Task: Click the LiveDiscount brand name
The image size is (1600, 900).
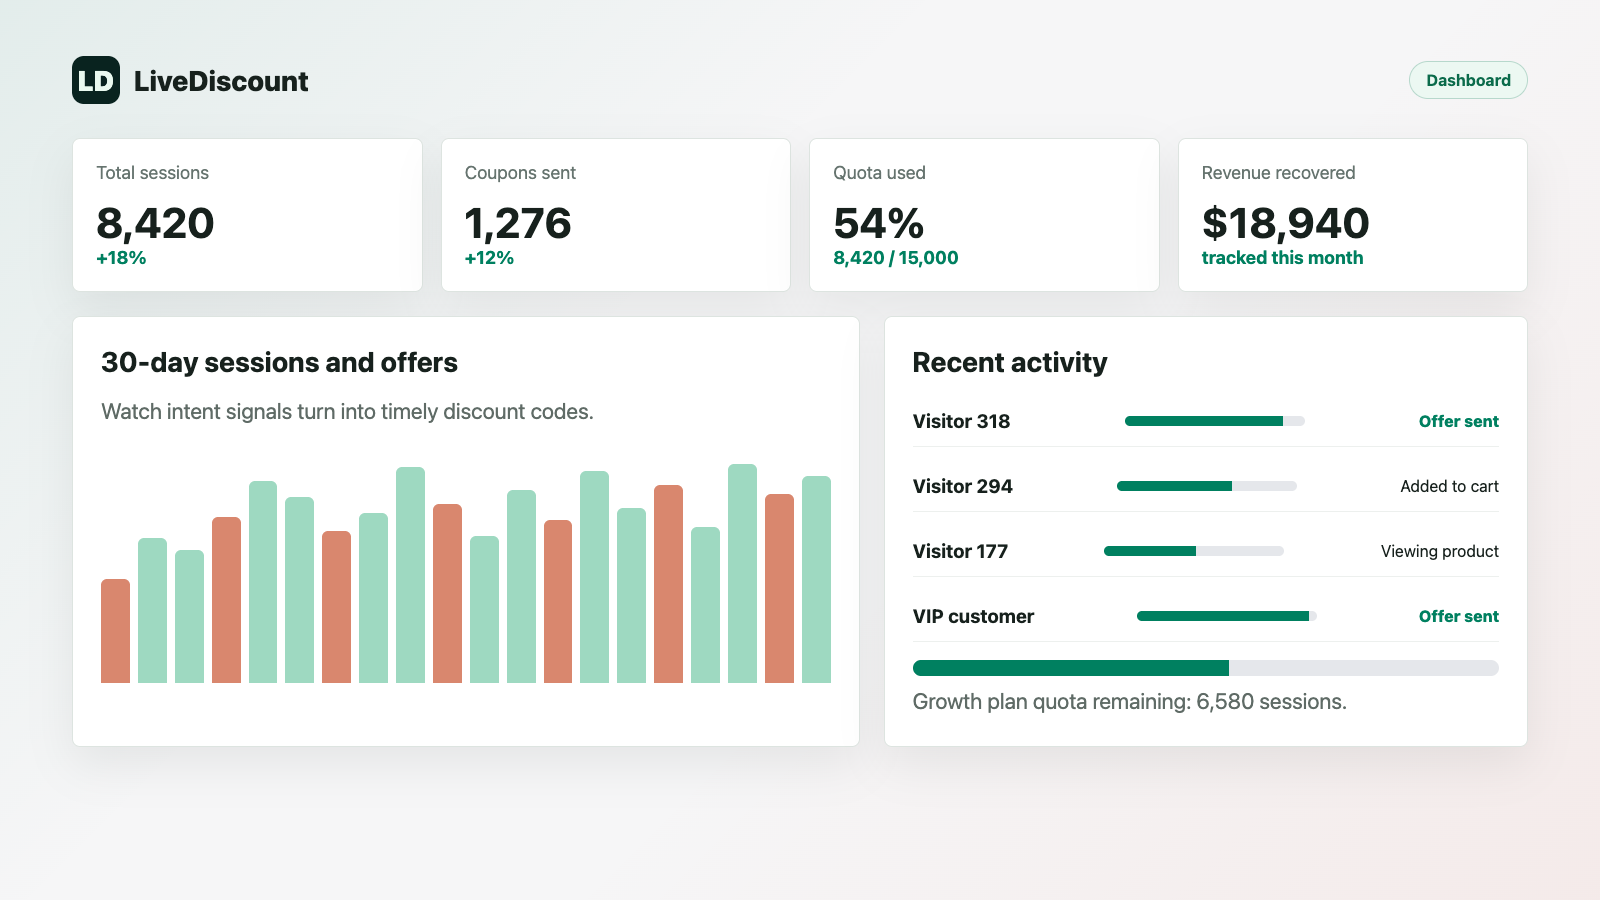Action: click(221, 81)
